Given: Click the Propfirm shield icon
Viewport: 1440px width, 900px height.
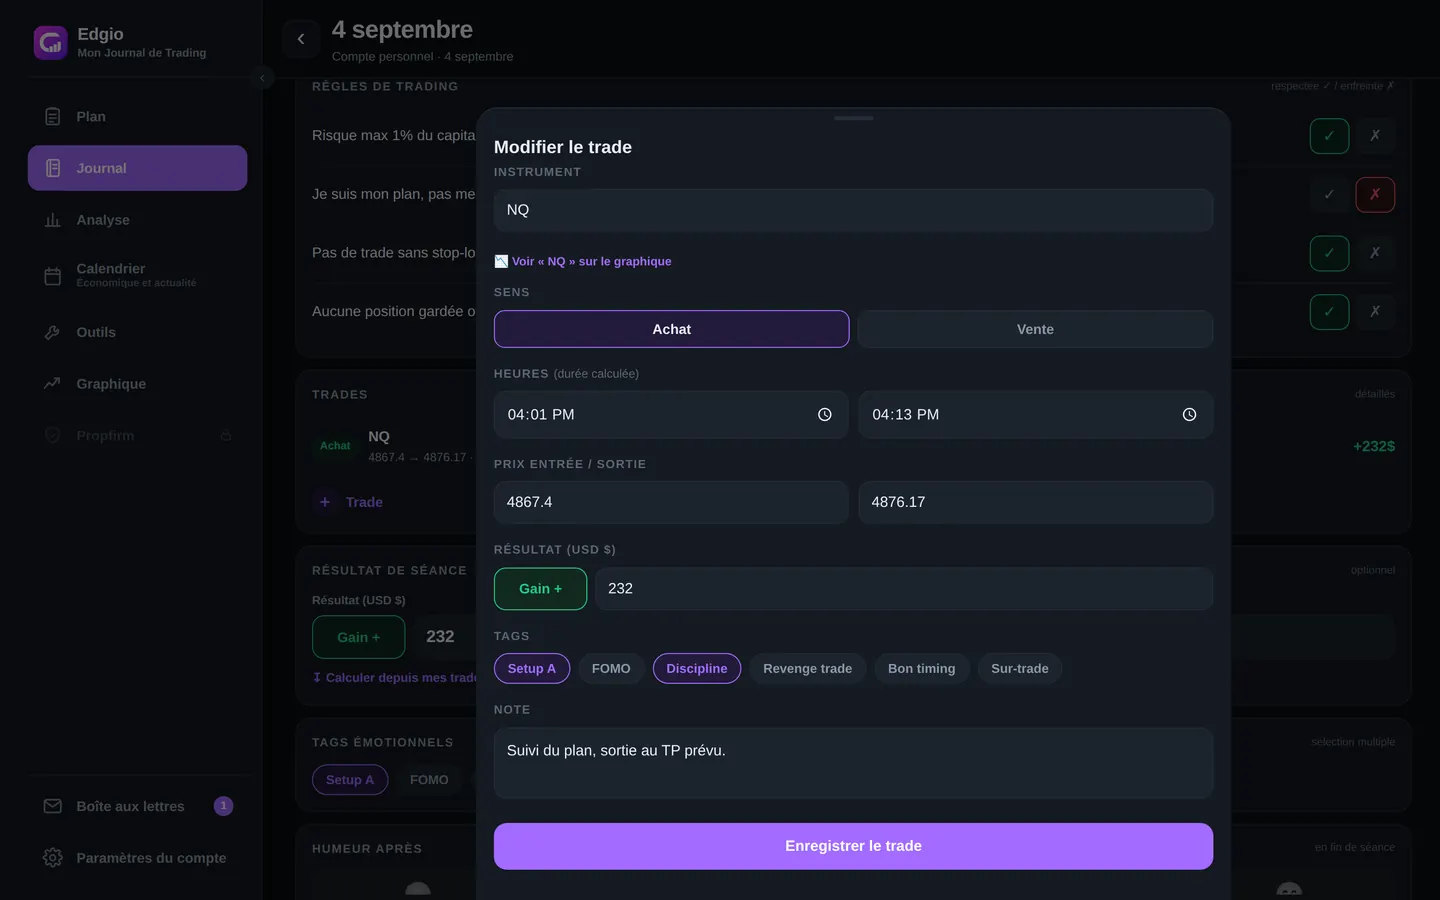Looking at the screenshot, I should (x=53, y=436).
